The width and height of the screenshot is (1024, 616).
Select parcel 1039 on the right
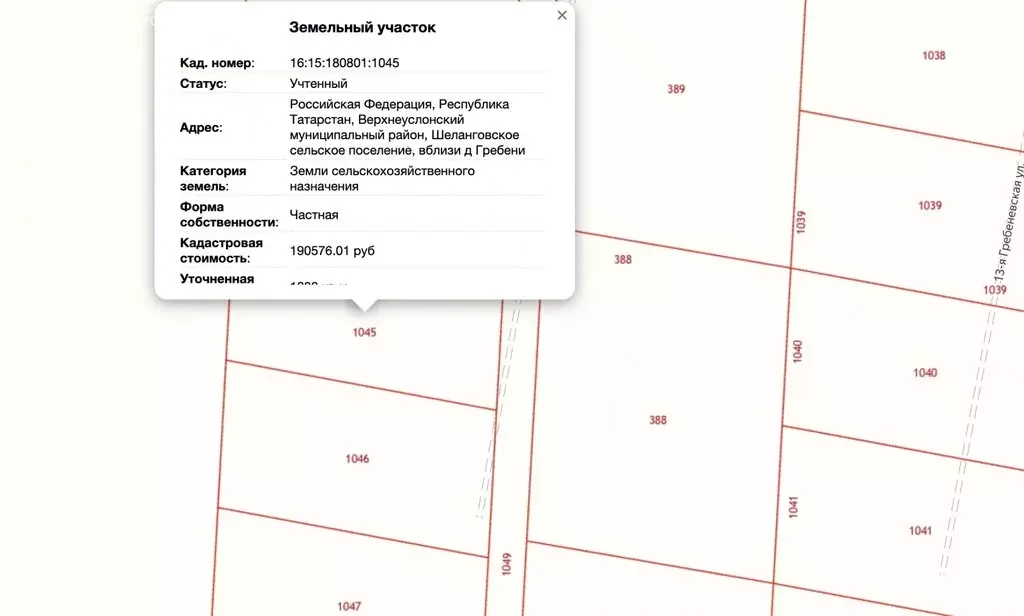coord(928,203)
